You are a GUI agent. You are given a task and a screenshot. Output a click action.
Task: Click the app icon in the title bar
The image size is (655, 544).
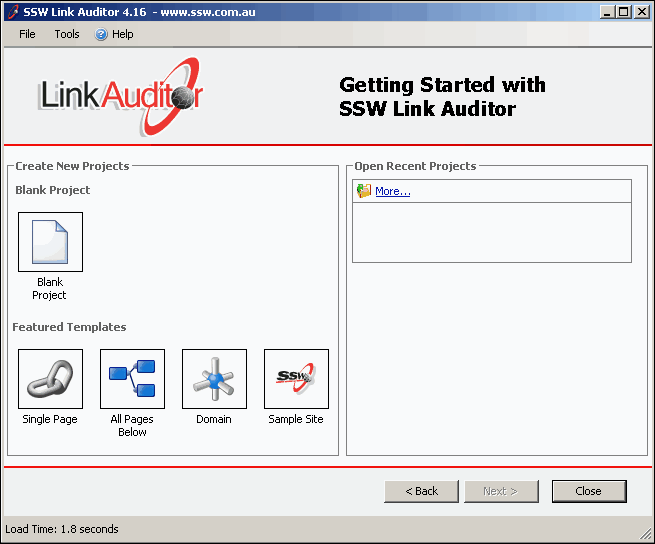pyautogui.click(x=12, y=11)
